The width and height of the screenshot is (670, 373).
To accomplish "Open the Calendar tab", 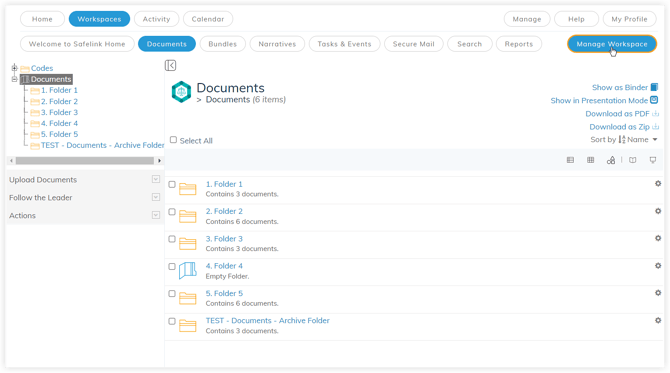I will (208, 19).
